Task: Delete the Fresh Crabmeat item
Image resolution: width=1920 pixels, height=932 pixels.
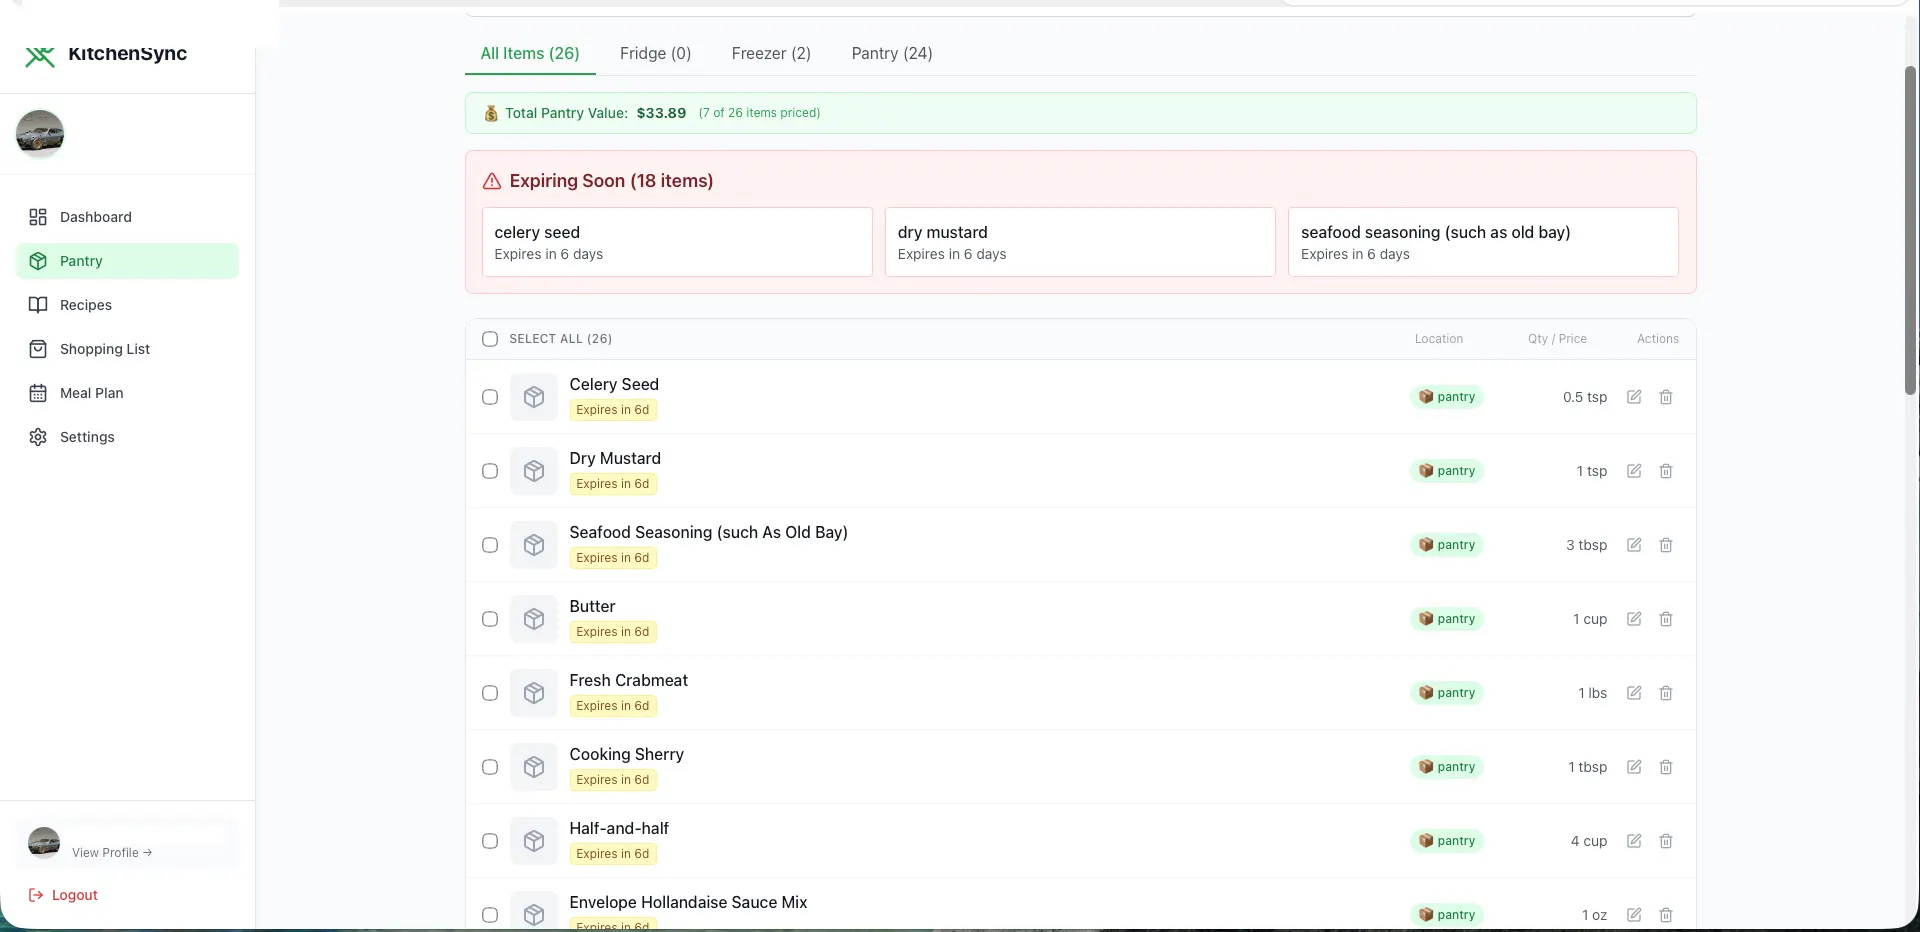Action: (1666, 693)
